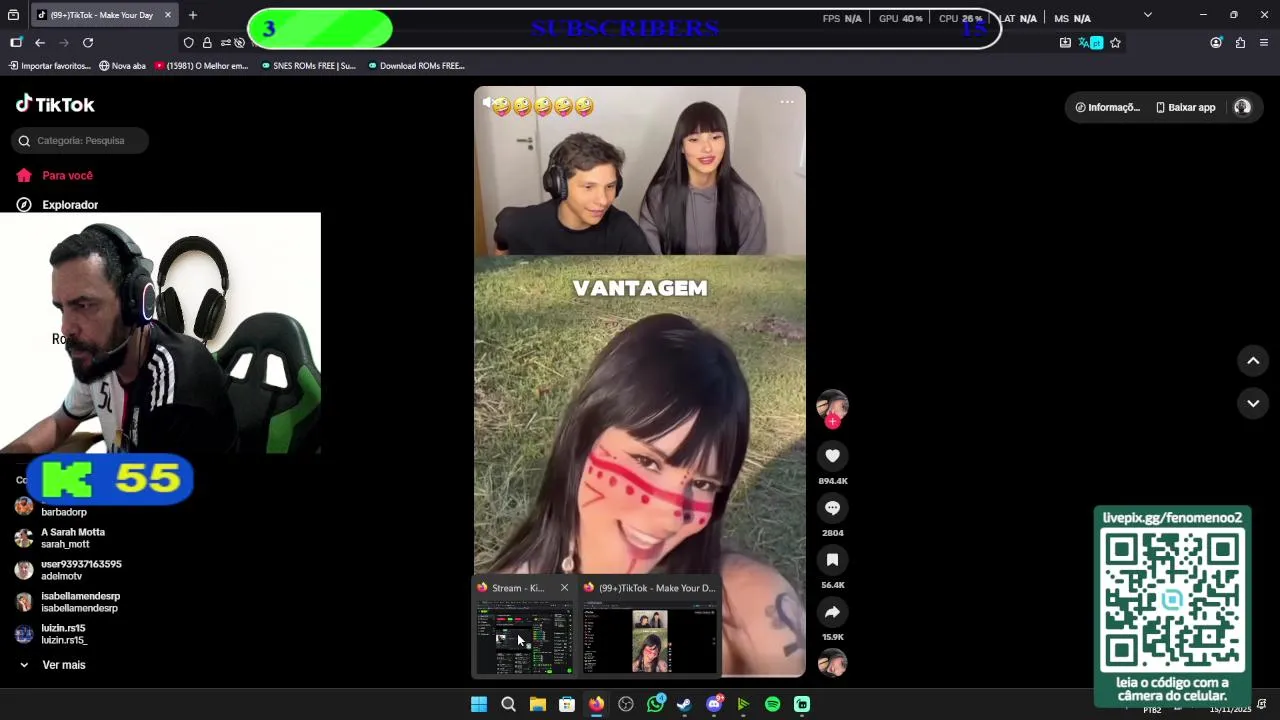Screen dimensions: 1280x720
Task: Open A Sarah Motta account
Action: pyautogui.click(x=60, y=538)
